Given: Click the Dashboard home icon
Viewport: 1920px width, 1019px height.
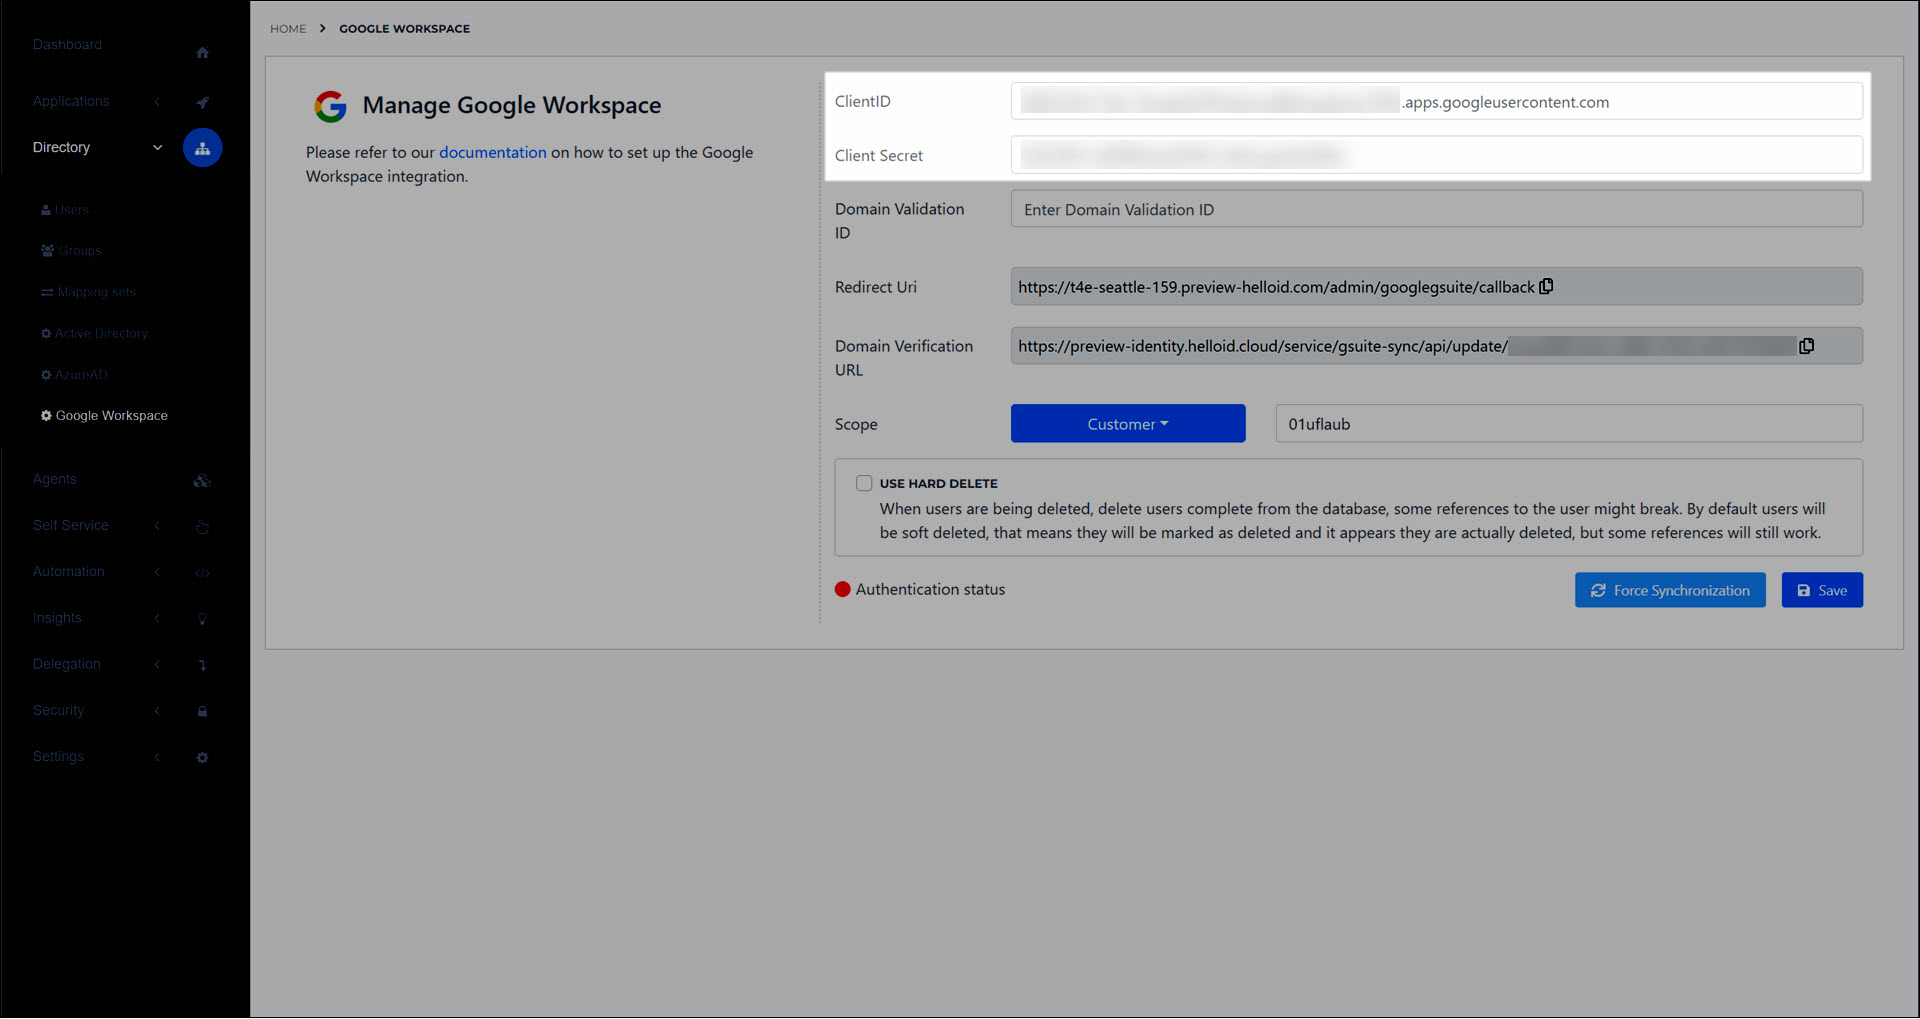Looking at the screenshot, I should 202,52.
